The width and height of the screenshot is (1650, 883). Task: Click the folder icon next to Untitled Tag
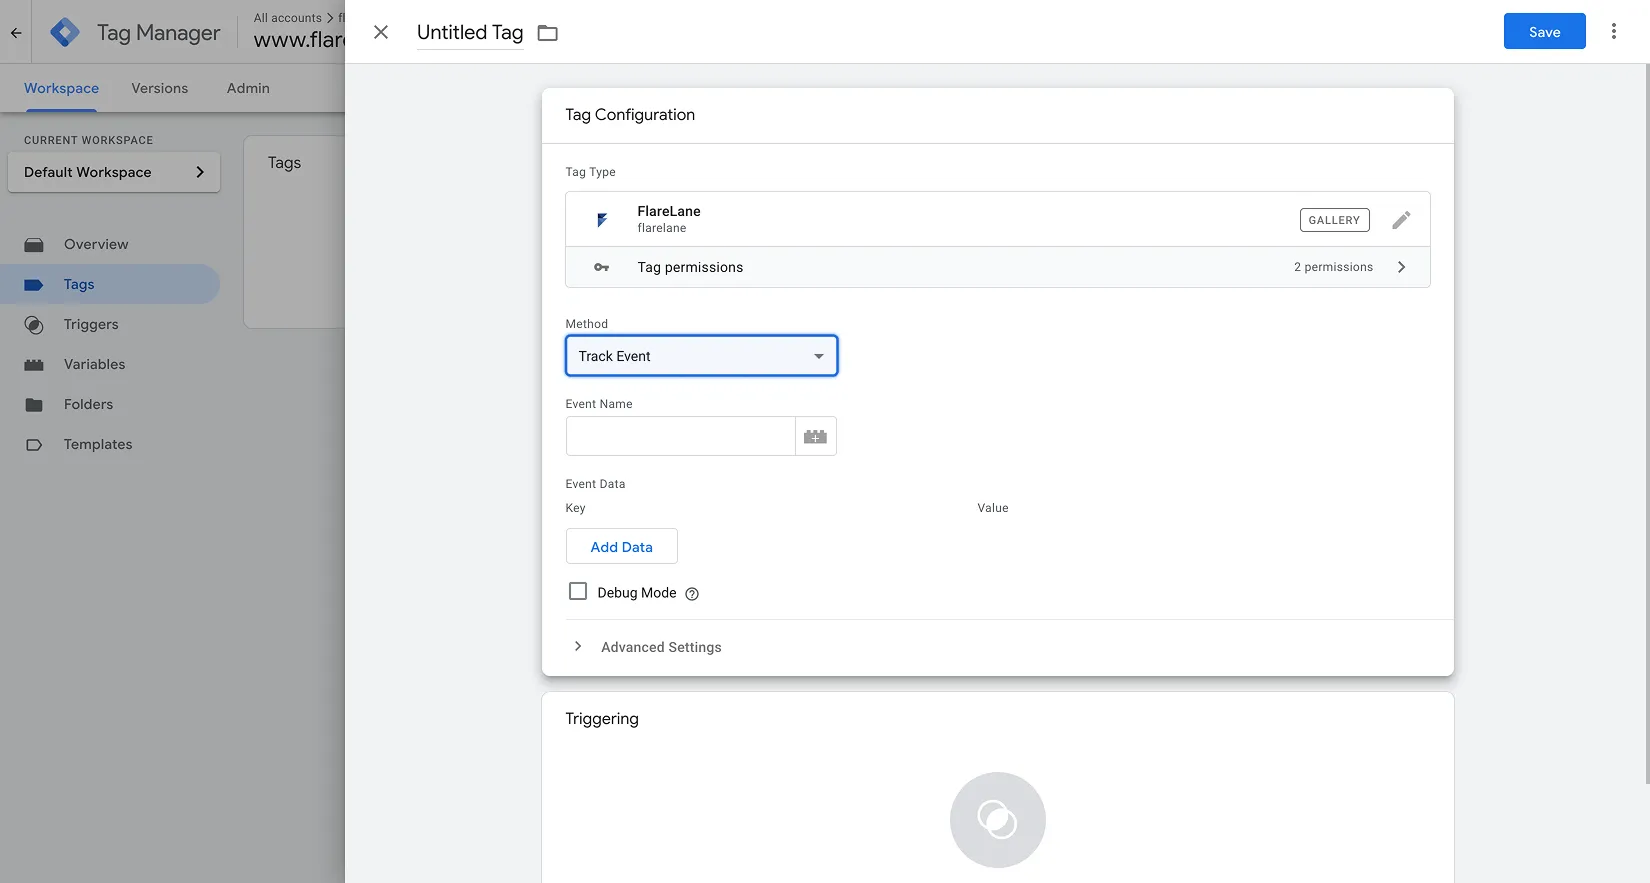[548, 33]
